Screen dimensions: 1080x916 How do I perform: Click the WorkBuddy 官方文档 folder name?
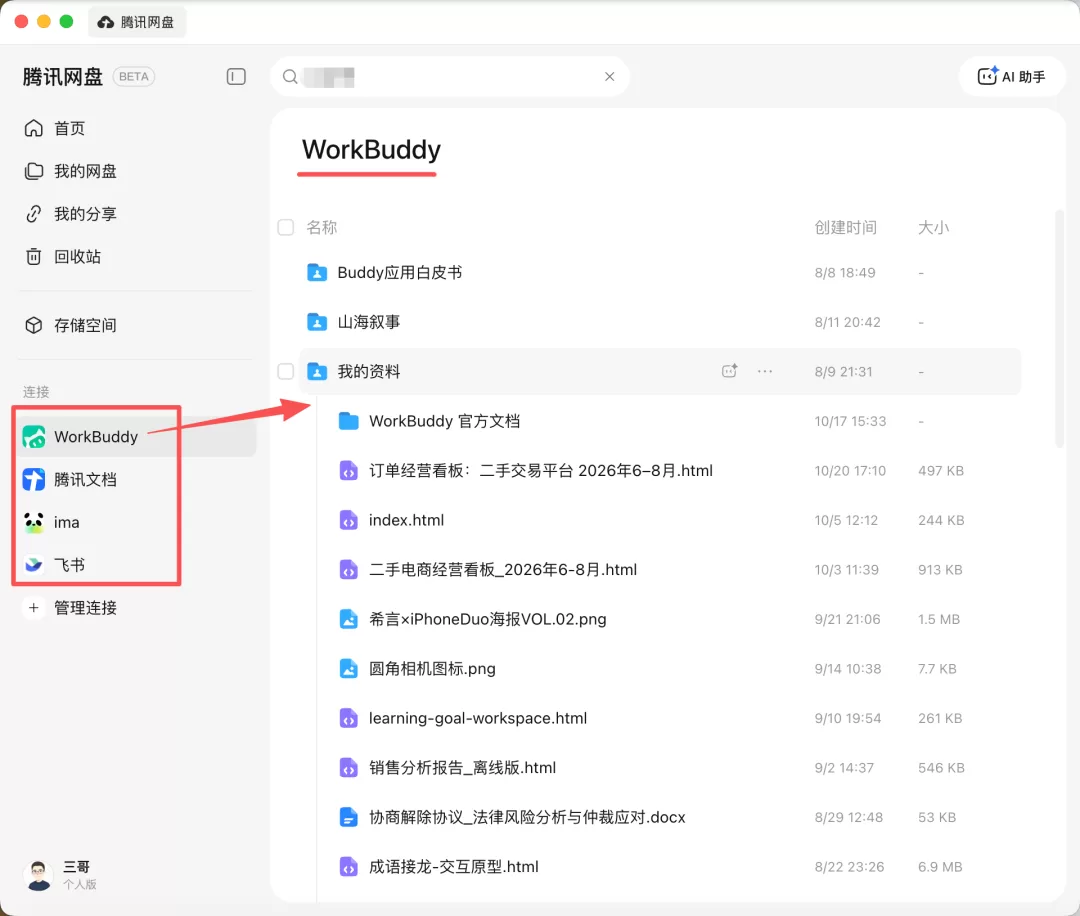pyautogui.click(x=444, y=421)
